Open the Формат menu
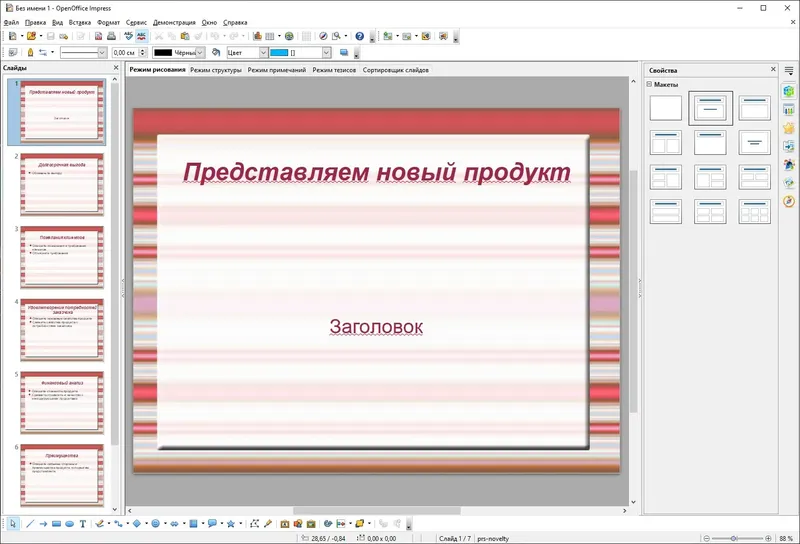 click(108, 22)
